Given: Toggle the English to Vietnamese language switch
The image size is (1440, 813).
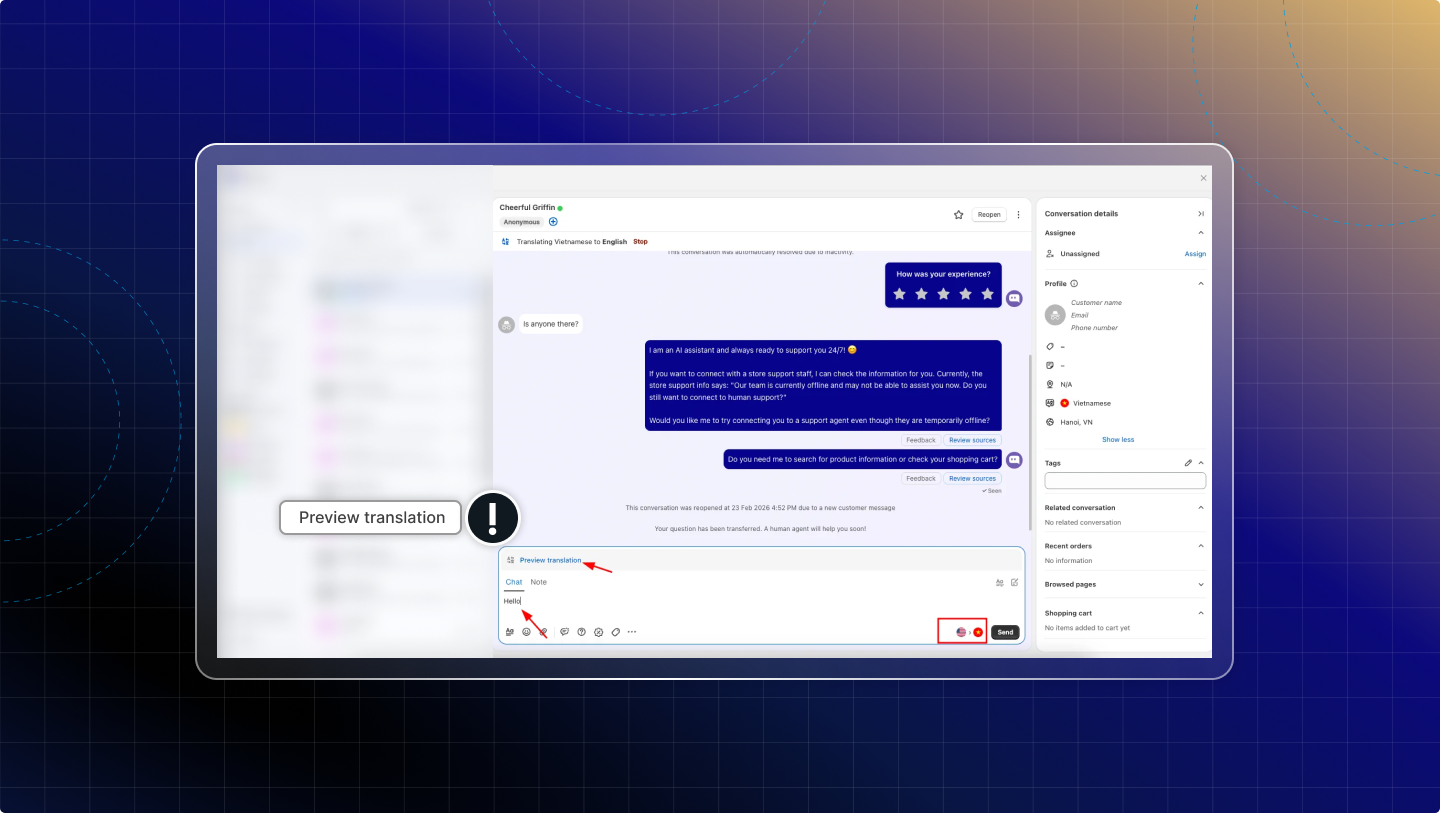Looking at the screenshot, I should point(969,632).
